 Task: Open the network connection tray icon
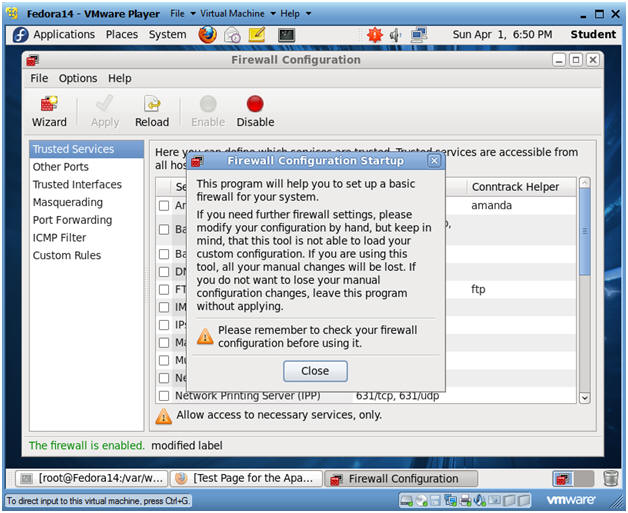pyautogui.click(x=419, y=35)
